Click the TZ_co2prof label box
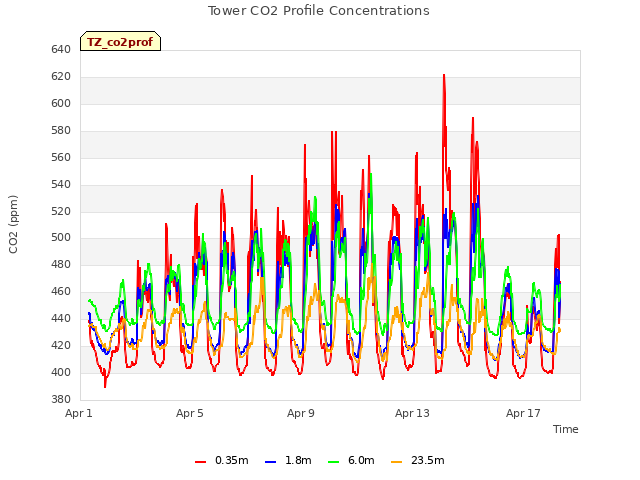 click(x=120, y=41)
